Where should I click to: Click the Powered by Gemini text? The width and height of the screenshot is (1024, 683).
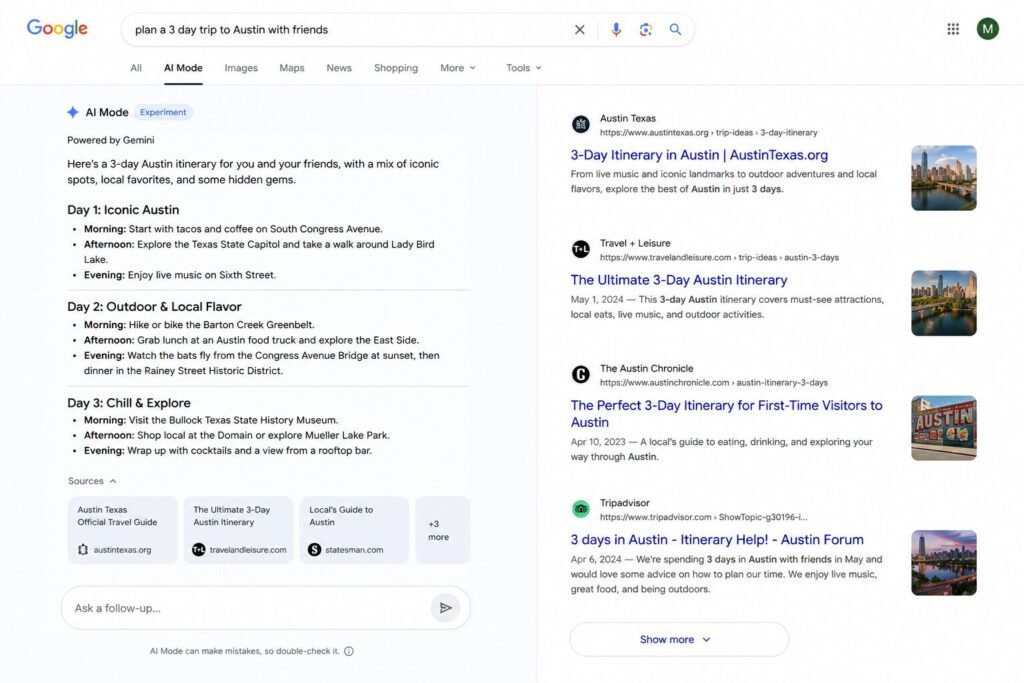click(x=110, y=140)
